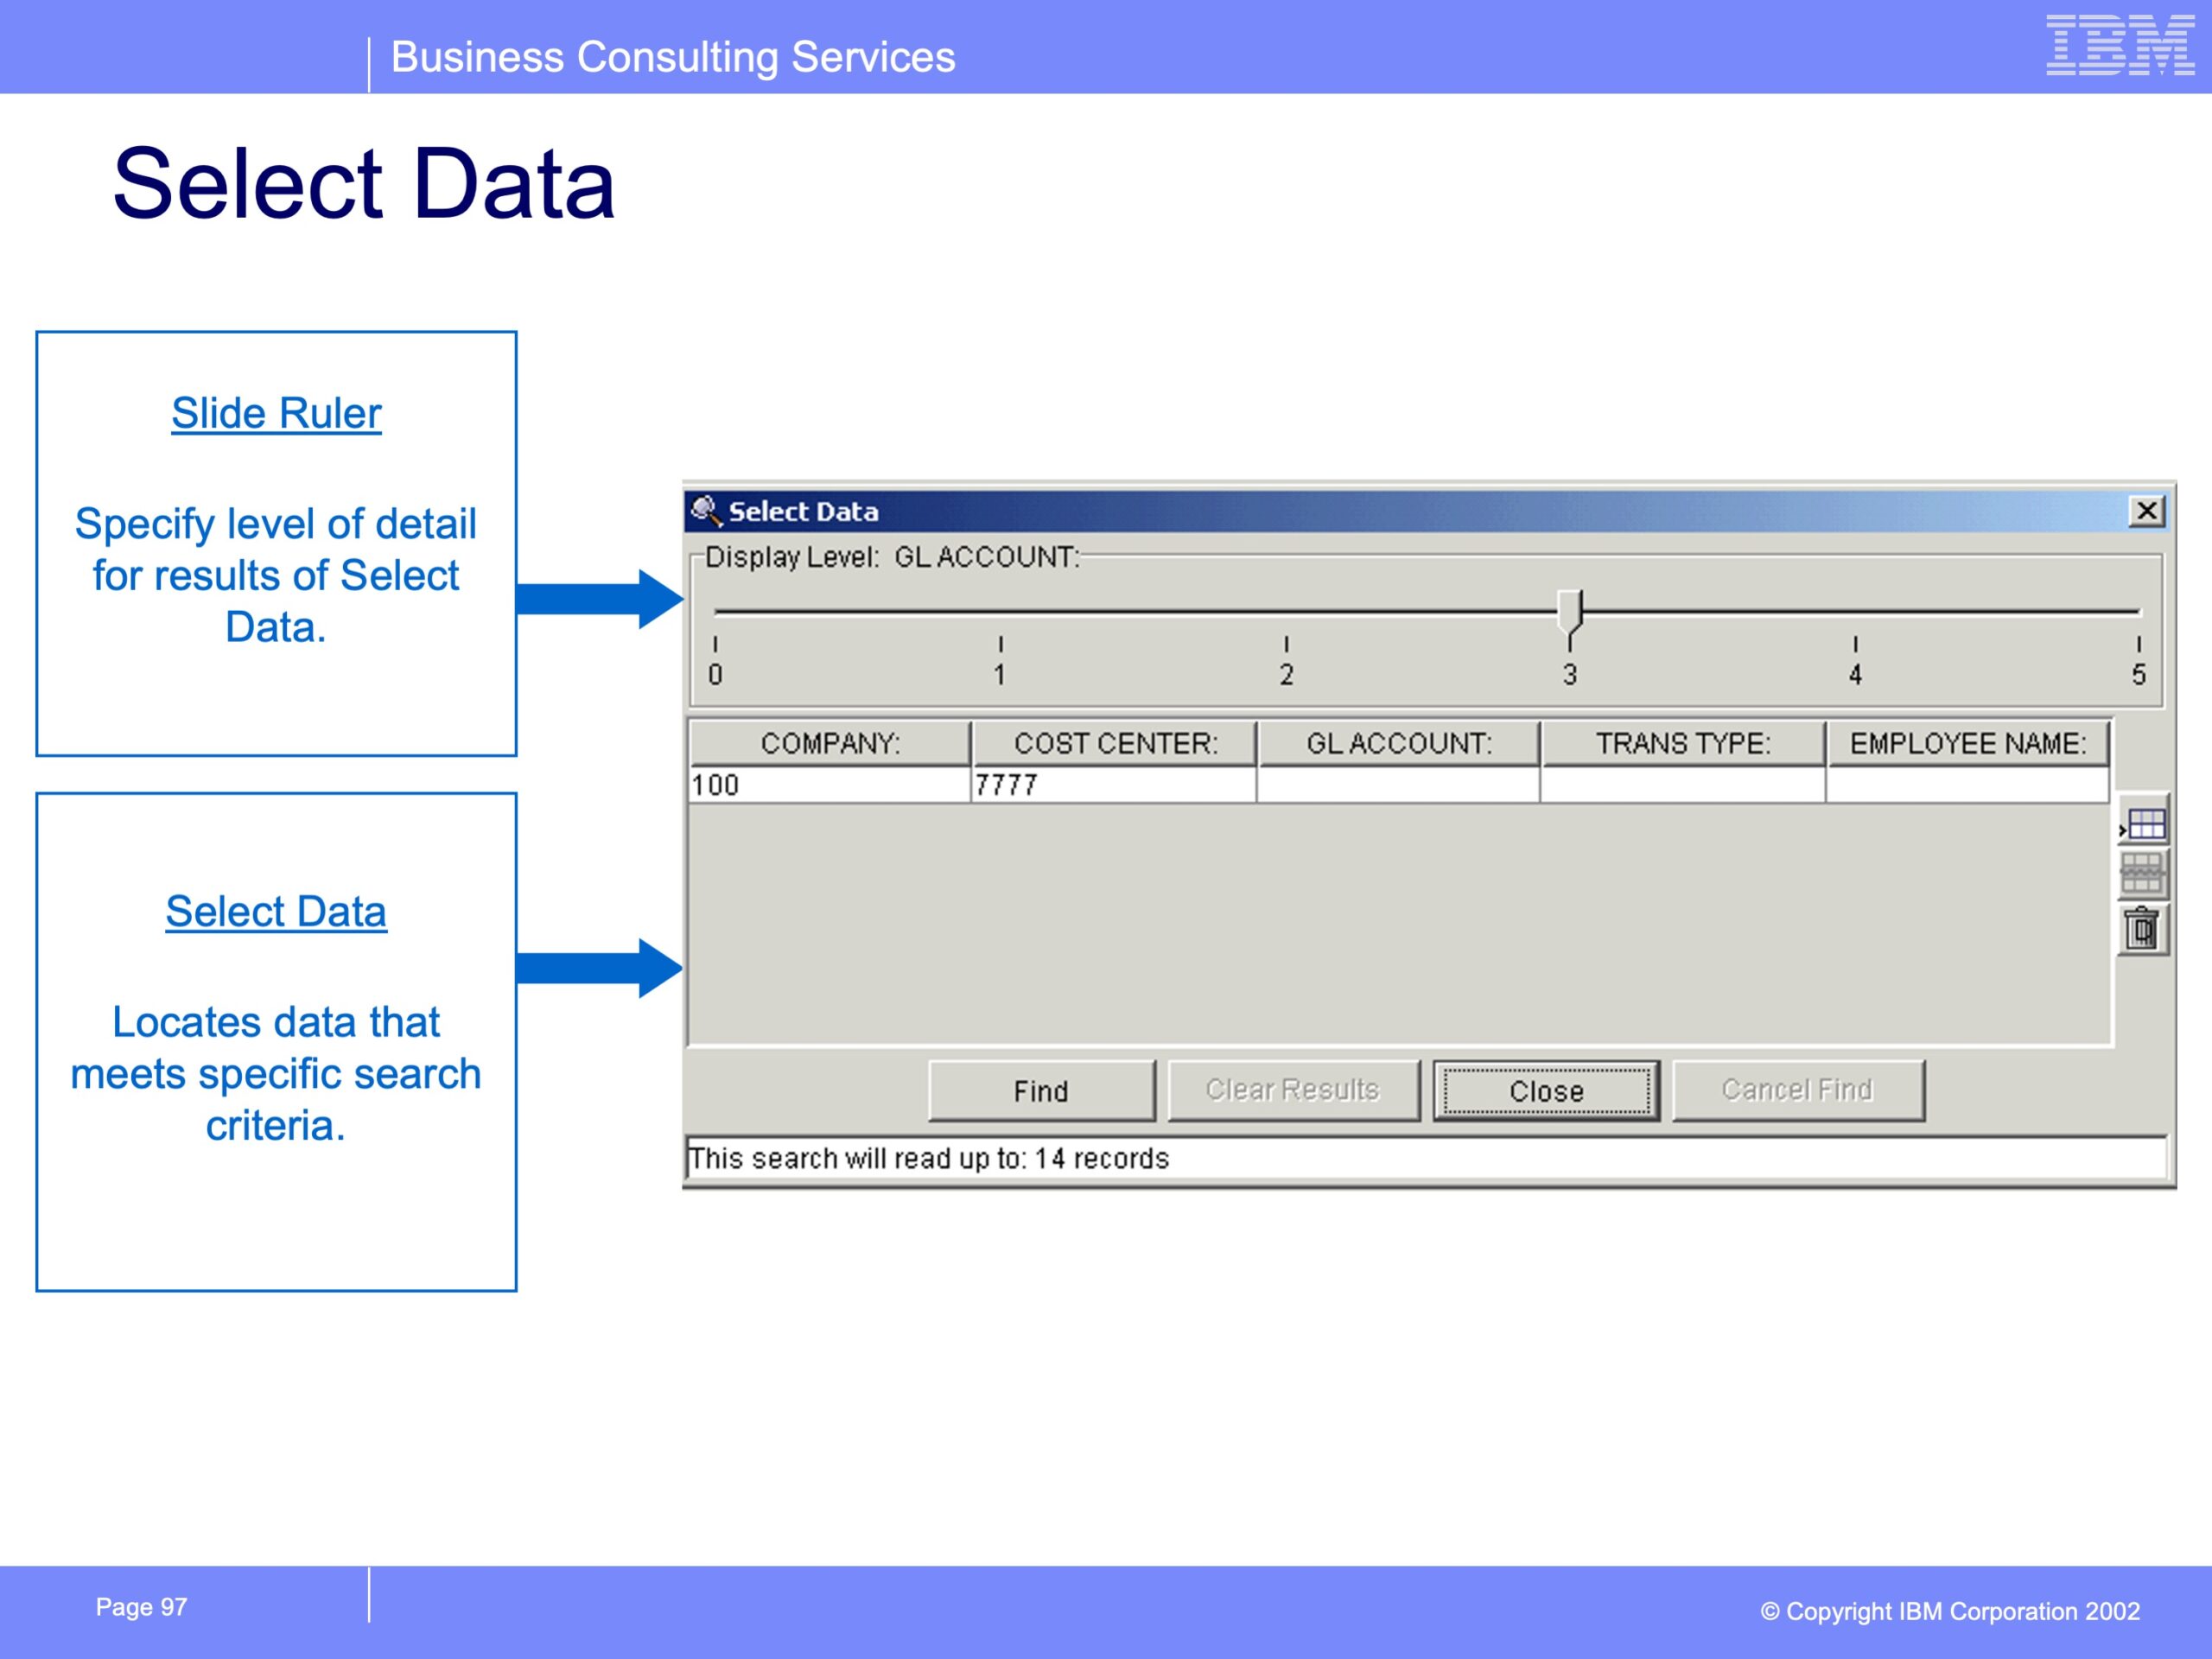Click the empty EMPLOYEE NAME cell
2212x1659 pixels.
[x=1968, y=785]
